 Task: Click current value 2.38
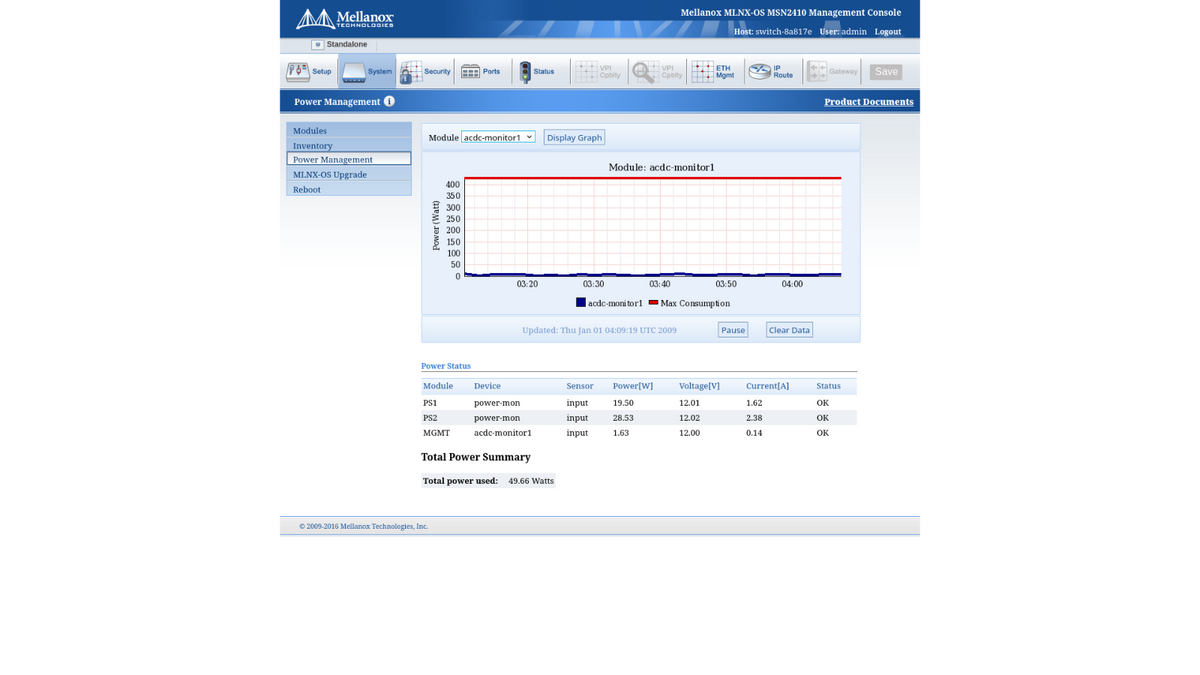pos(754,418)
